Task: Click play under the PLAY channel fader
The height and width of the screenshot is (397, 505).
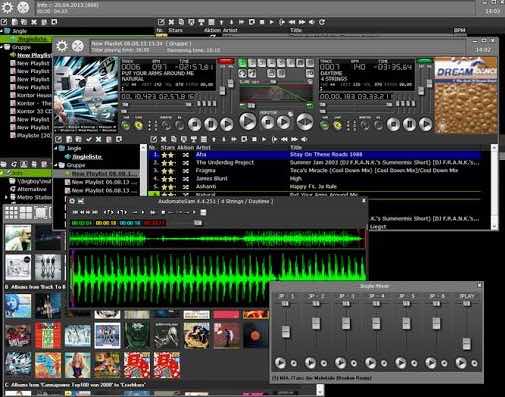Action: [461, 363]
